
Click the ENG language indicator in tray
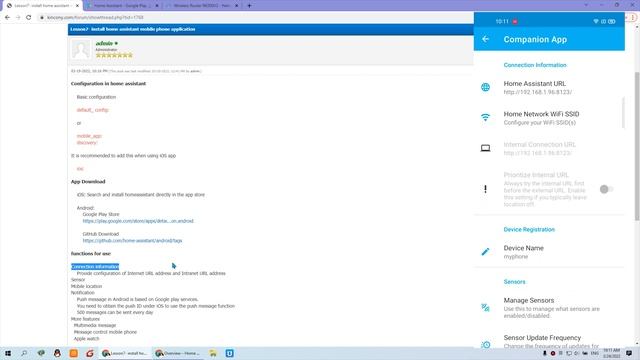[x=595, y=353]
